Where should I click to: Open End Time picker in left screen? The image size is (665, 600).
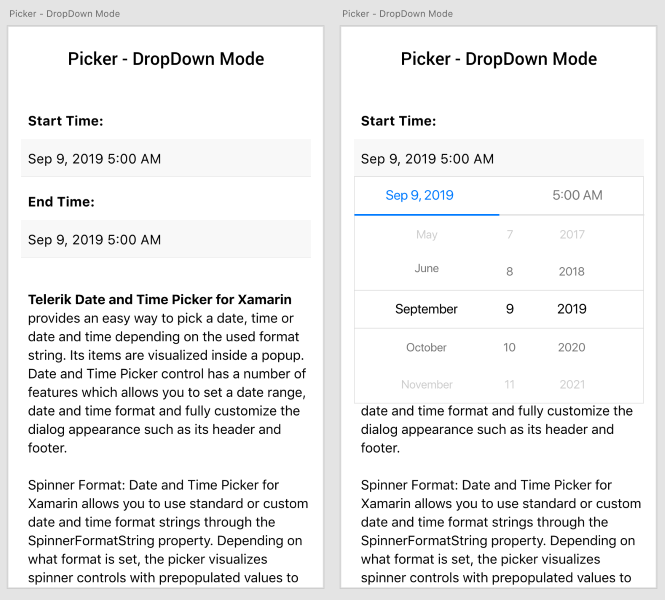click(166, 239)
